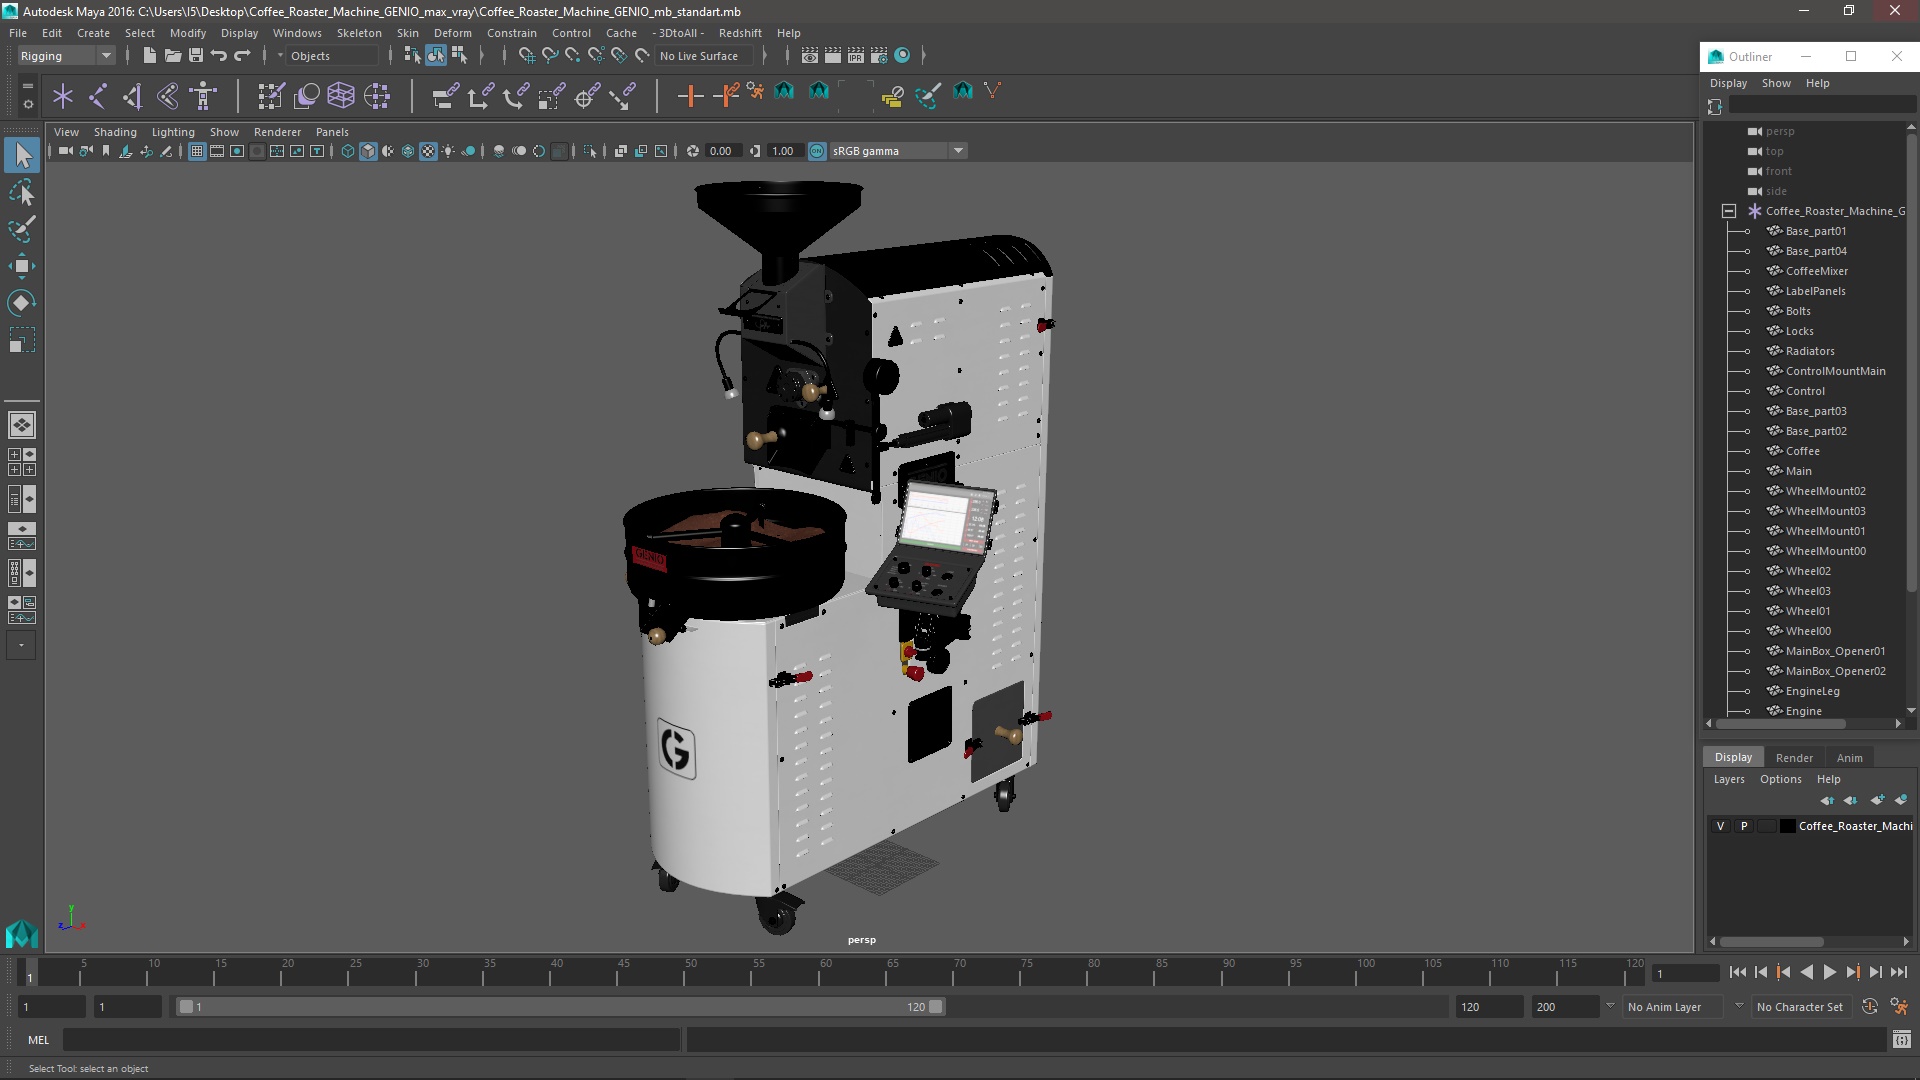The width and height of the screenshot is (1920, 1080).
Task: Select CoffeeMixer in the Outliner
Action: [1816, 271]
